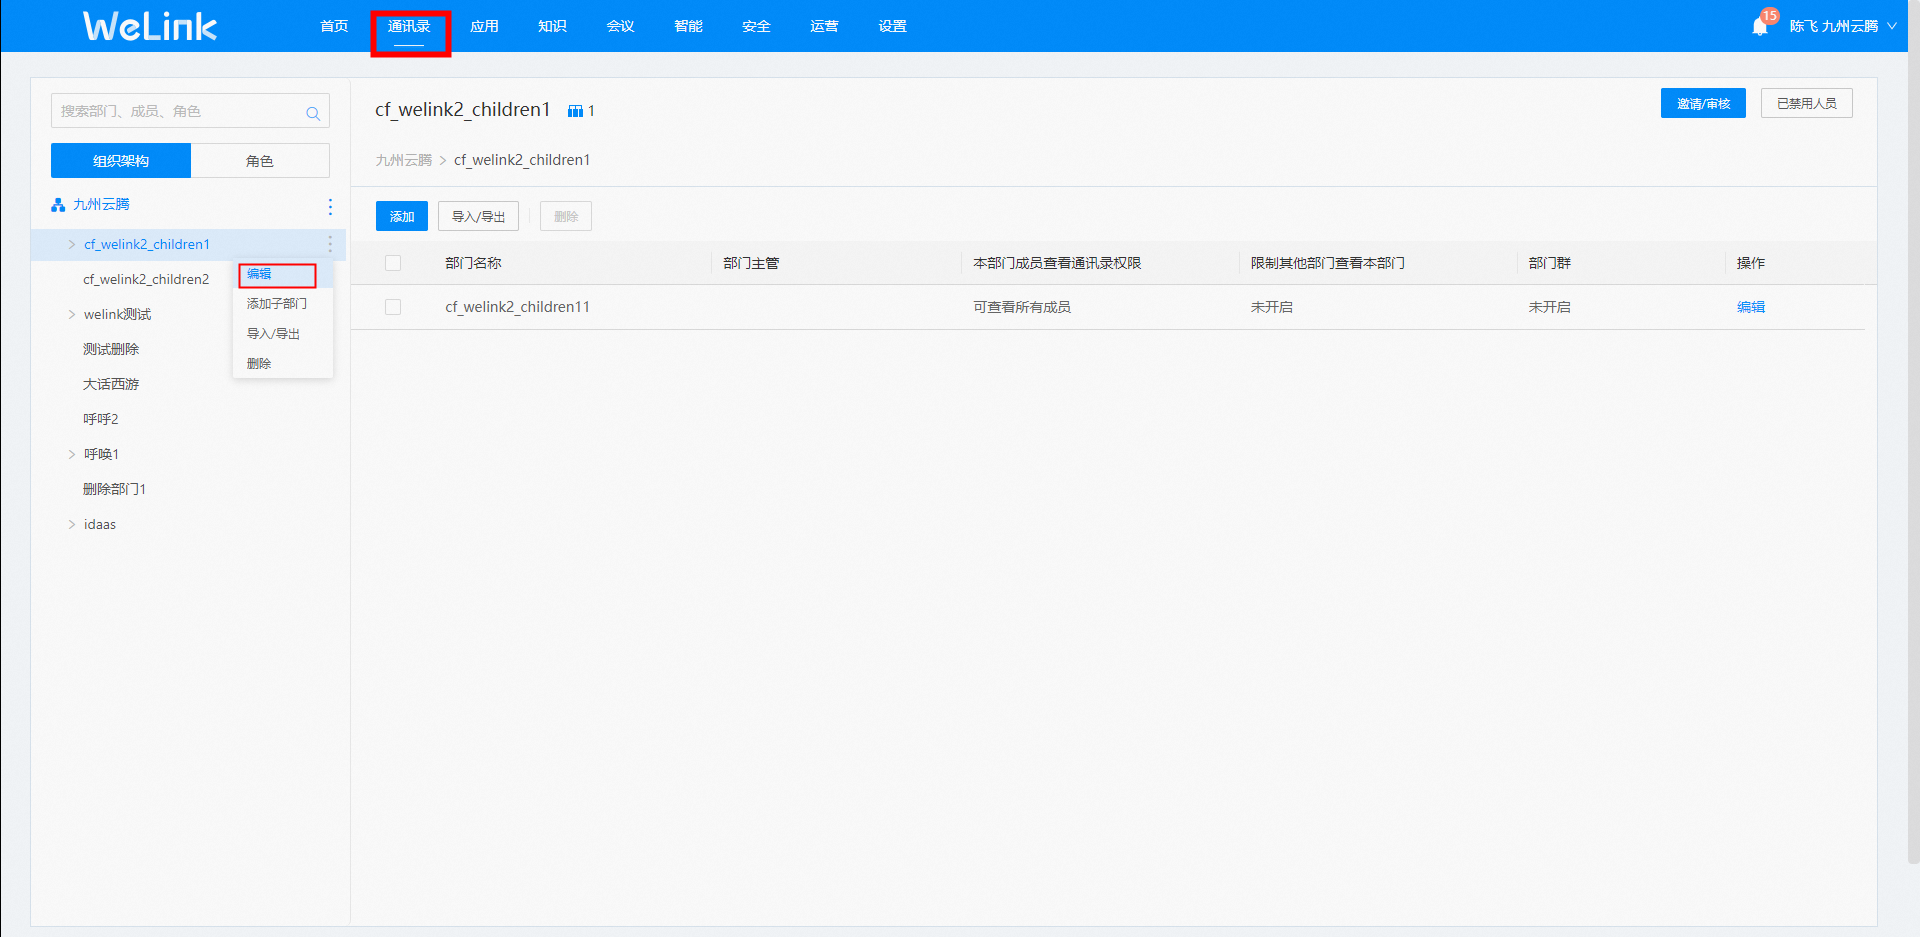Open three-dot menu for cf_welink2_children1

point(330,244)
